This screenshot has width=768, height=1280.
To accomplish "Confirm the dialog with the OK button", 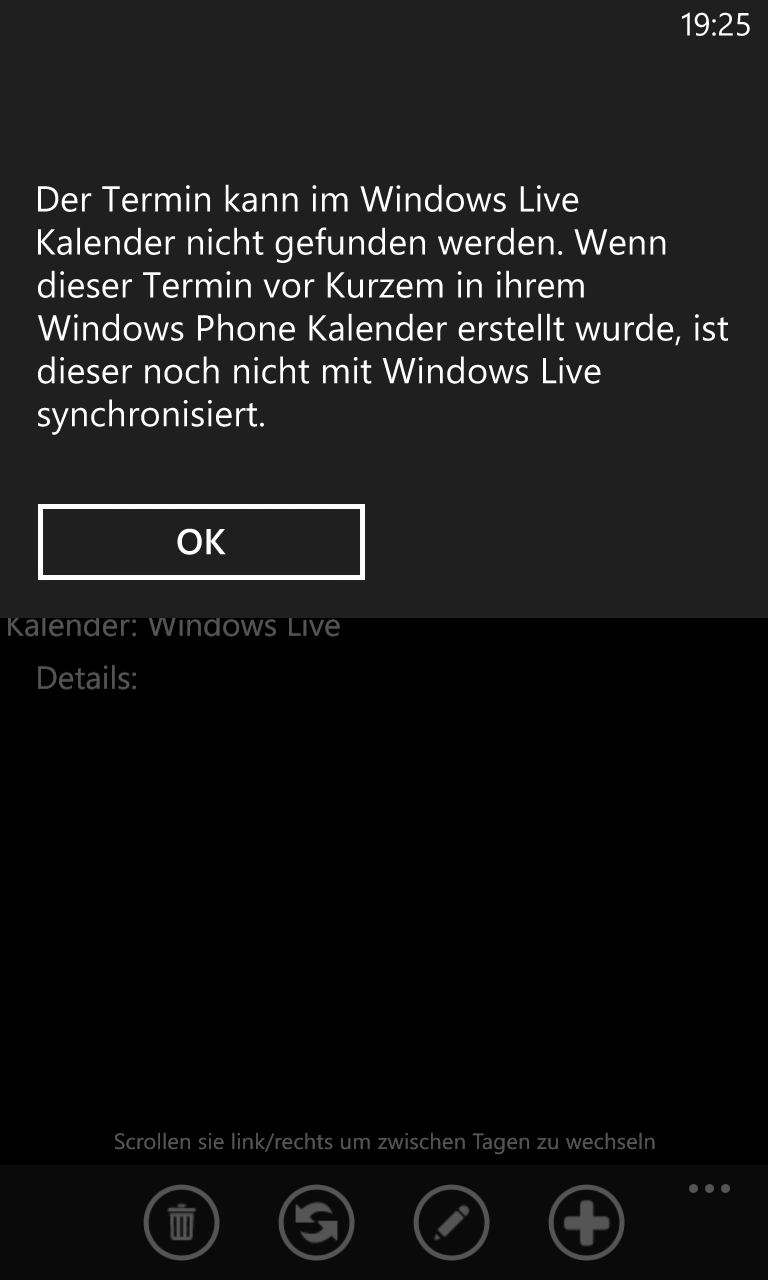I will (x=201, y=542).
